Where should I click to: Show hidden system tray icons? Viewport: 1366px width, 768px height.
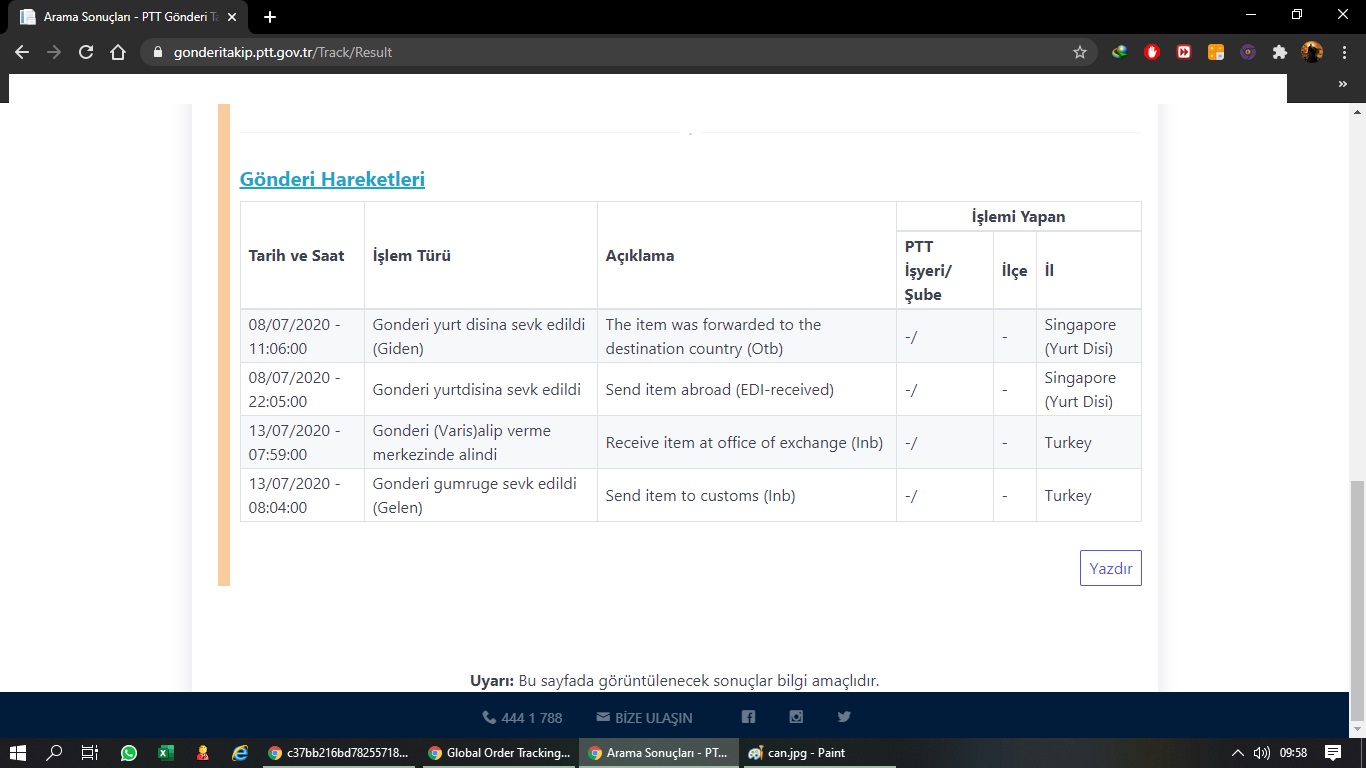click(1237, 753)
